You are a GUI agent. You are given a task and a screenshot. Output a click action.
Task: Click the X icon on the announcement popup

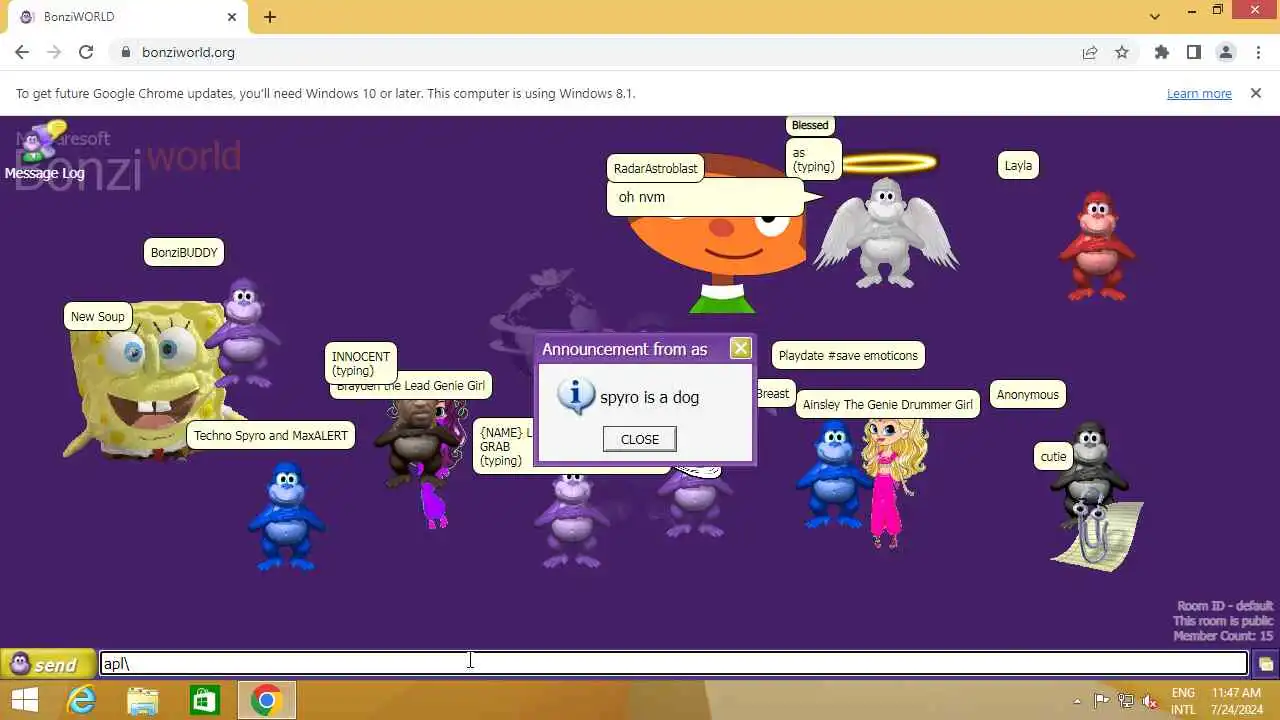740,348
